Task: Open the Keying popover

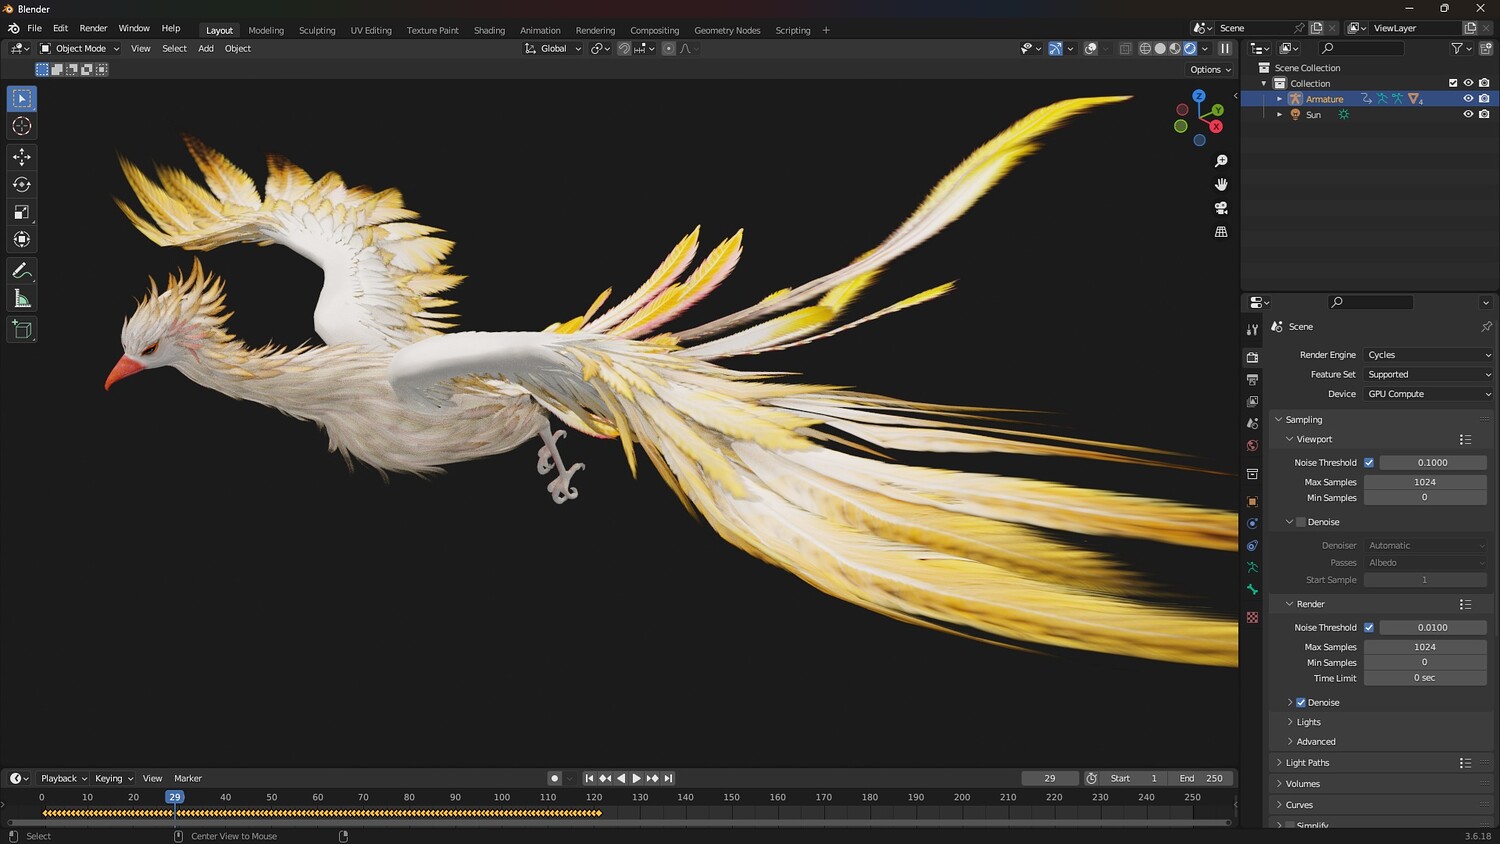Action: coord(114,778)
